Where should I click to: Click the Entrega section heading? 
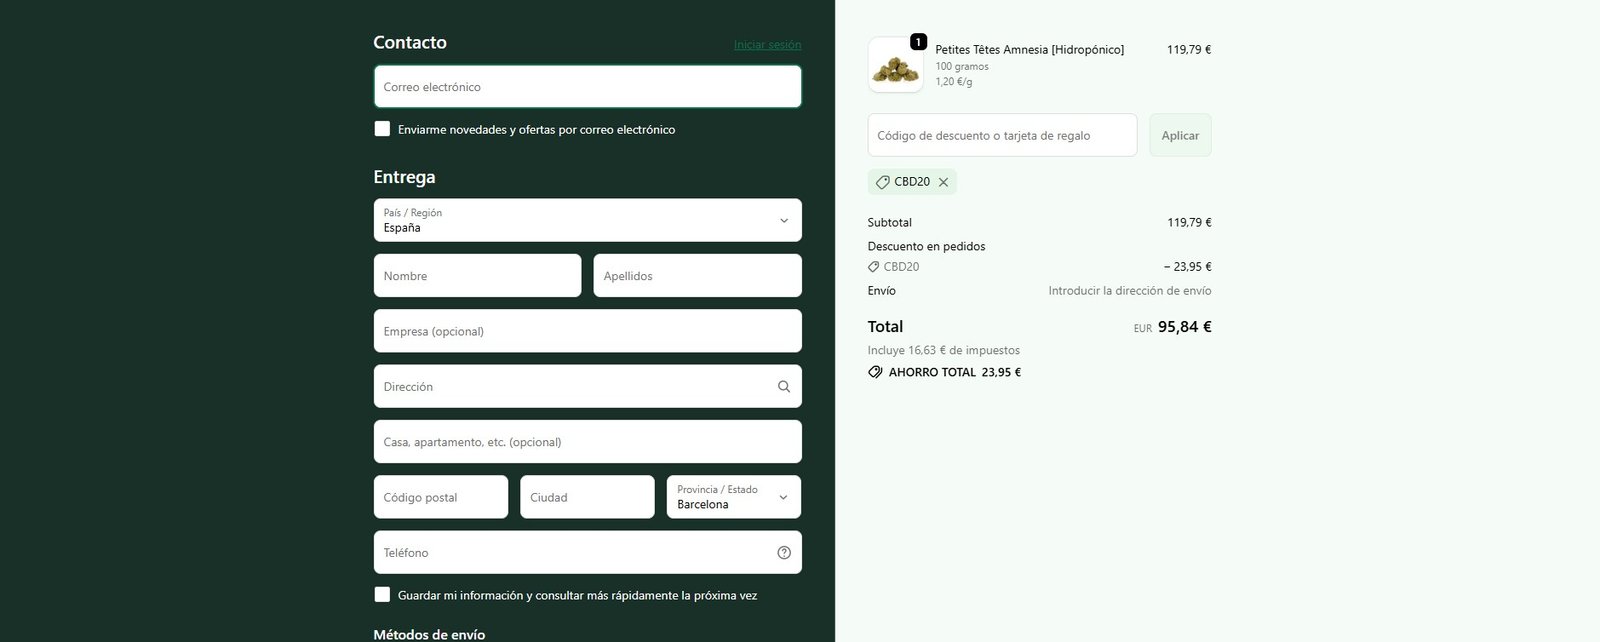click(x=404, y=177)
